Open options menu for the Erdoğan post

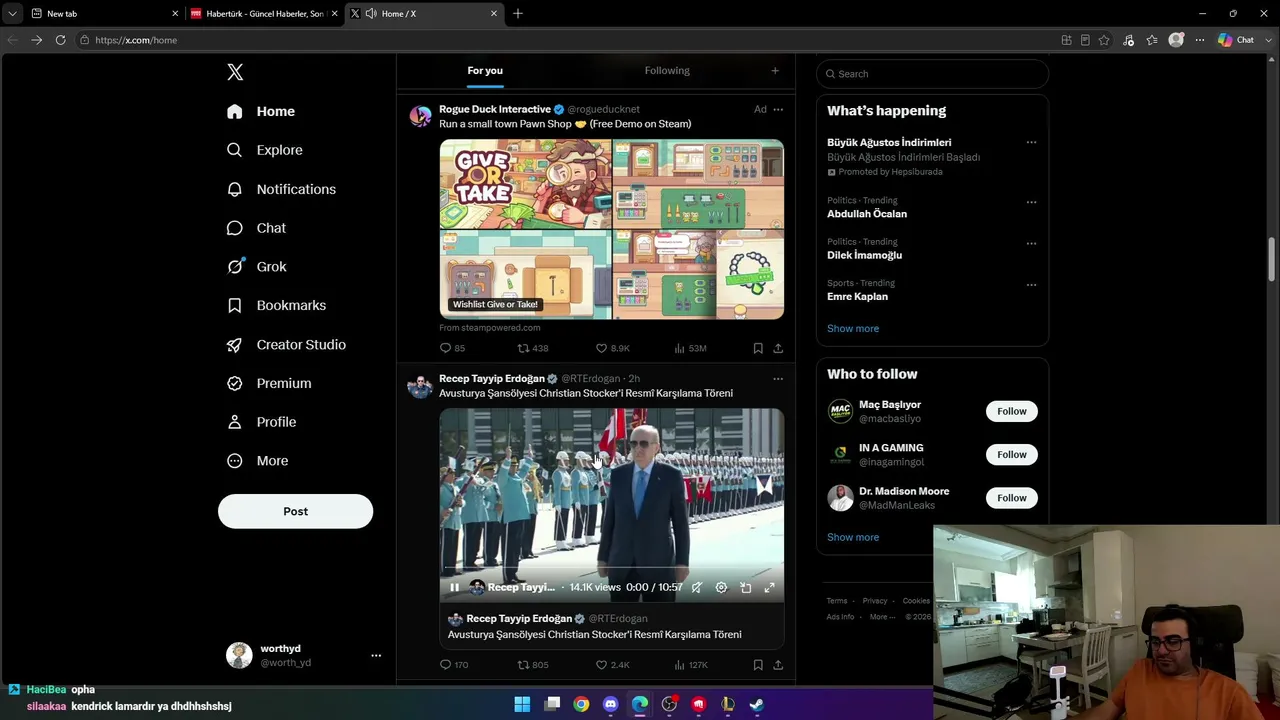click(x=778, y=379)
